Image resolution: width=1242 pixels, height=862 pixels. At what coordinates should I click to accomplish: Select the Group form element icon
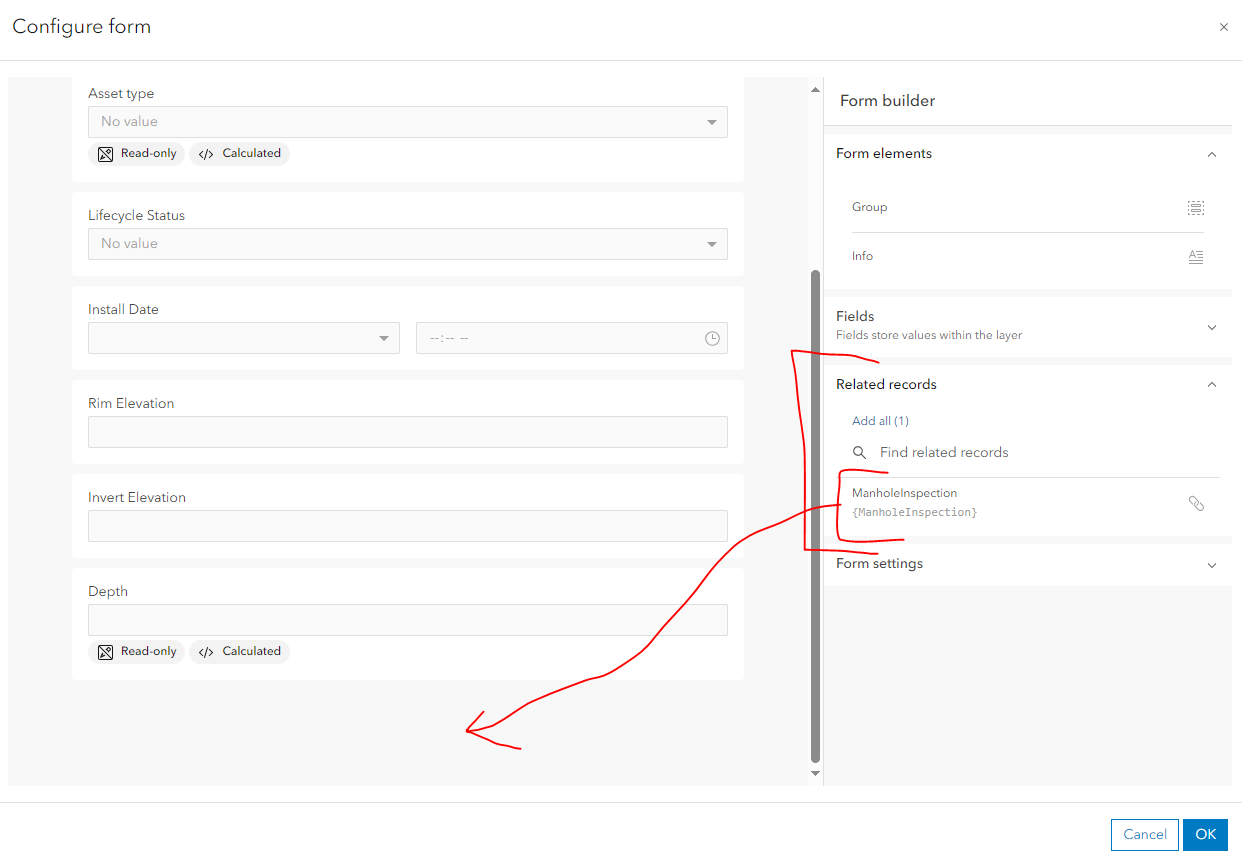point(1196,207)
